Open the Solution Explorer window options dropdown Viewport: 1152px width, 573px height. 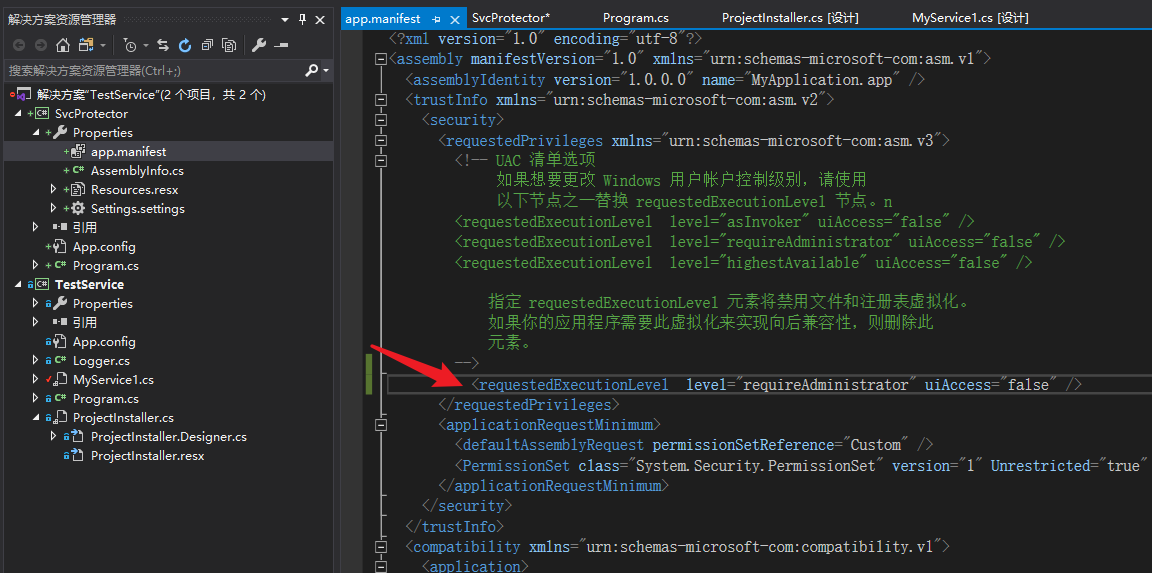click(x=285, y=19)
